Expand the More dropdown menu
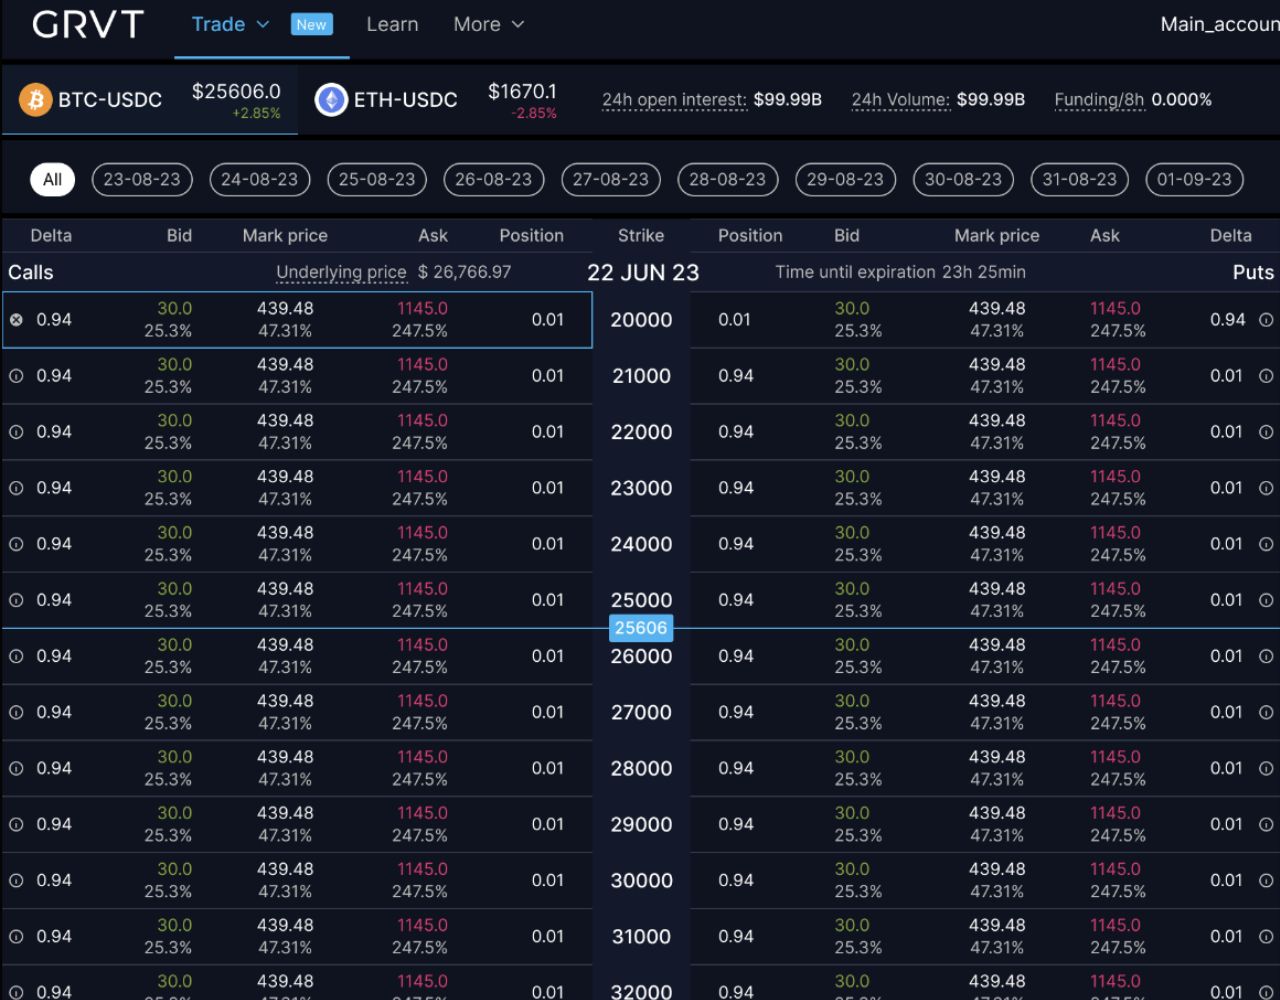Screen dimensions: 1280x1000 point(488,25)
